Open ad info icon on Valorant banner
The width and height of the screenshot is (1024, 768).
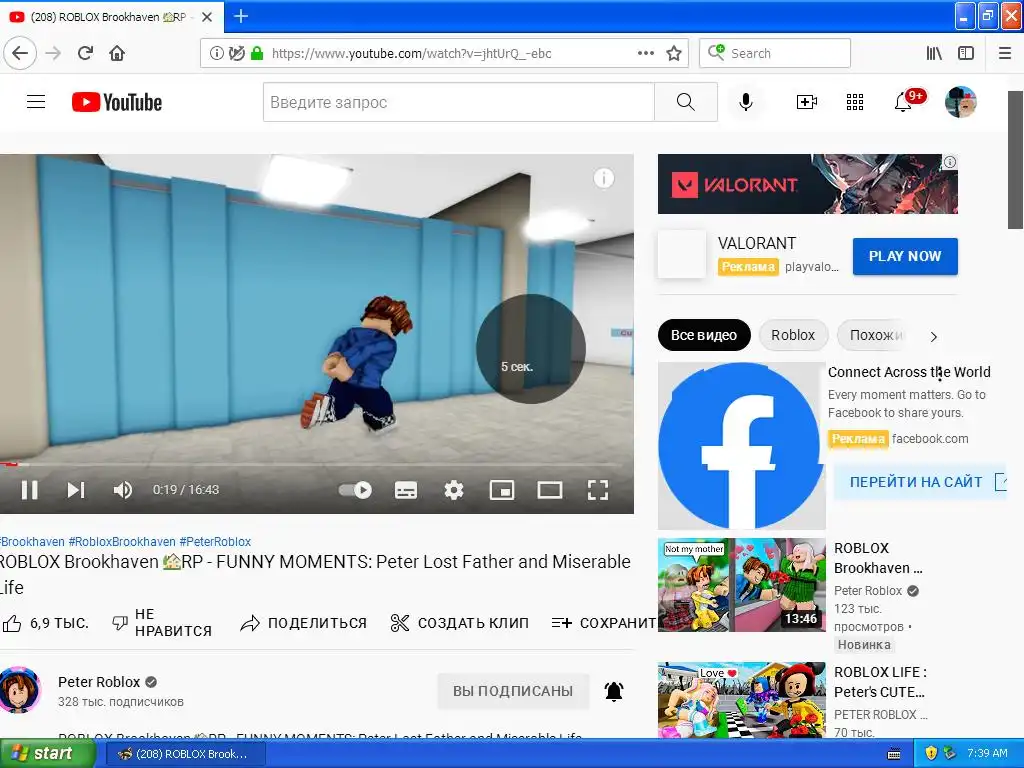(950, 162)
